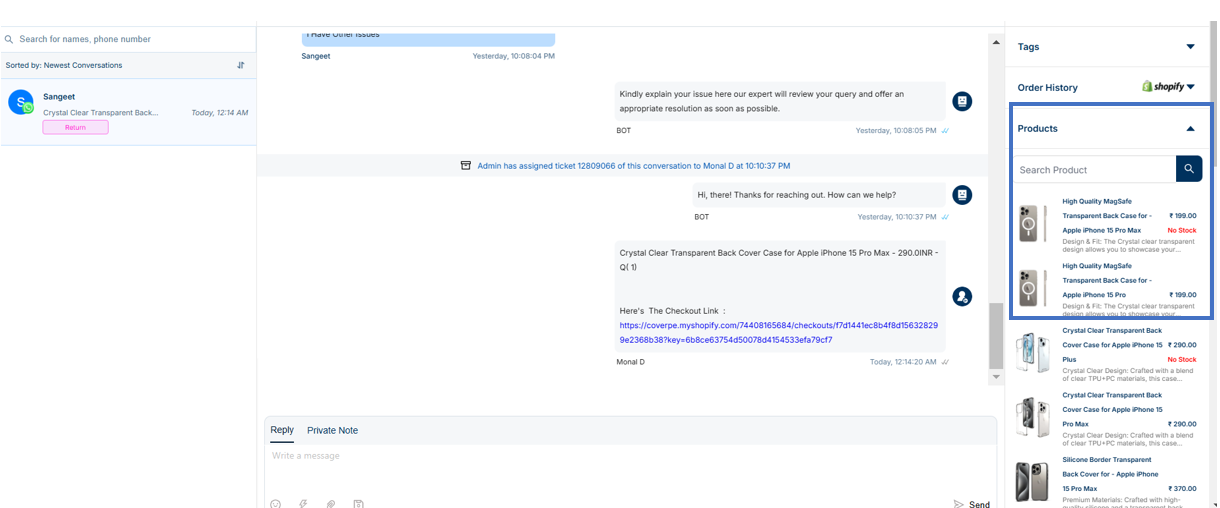Click No Stock label on iPhone 15 Plus case
Image resolution: width=1220 pixels, height=508 pixels.
[1182, 359]
